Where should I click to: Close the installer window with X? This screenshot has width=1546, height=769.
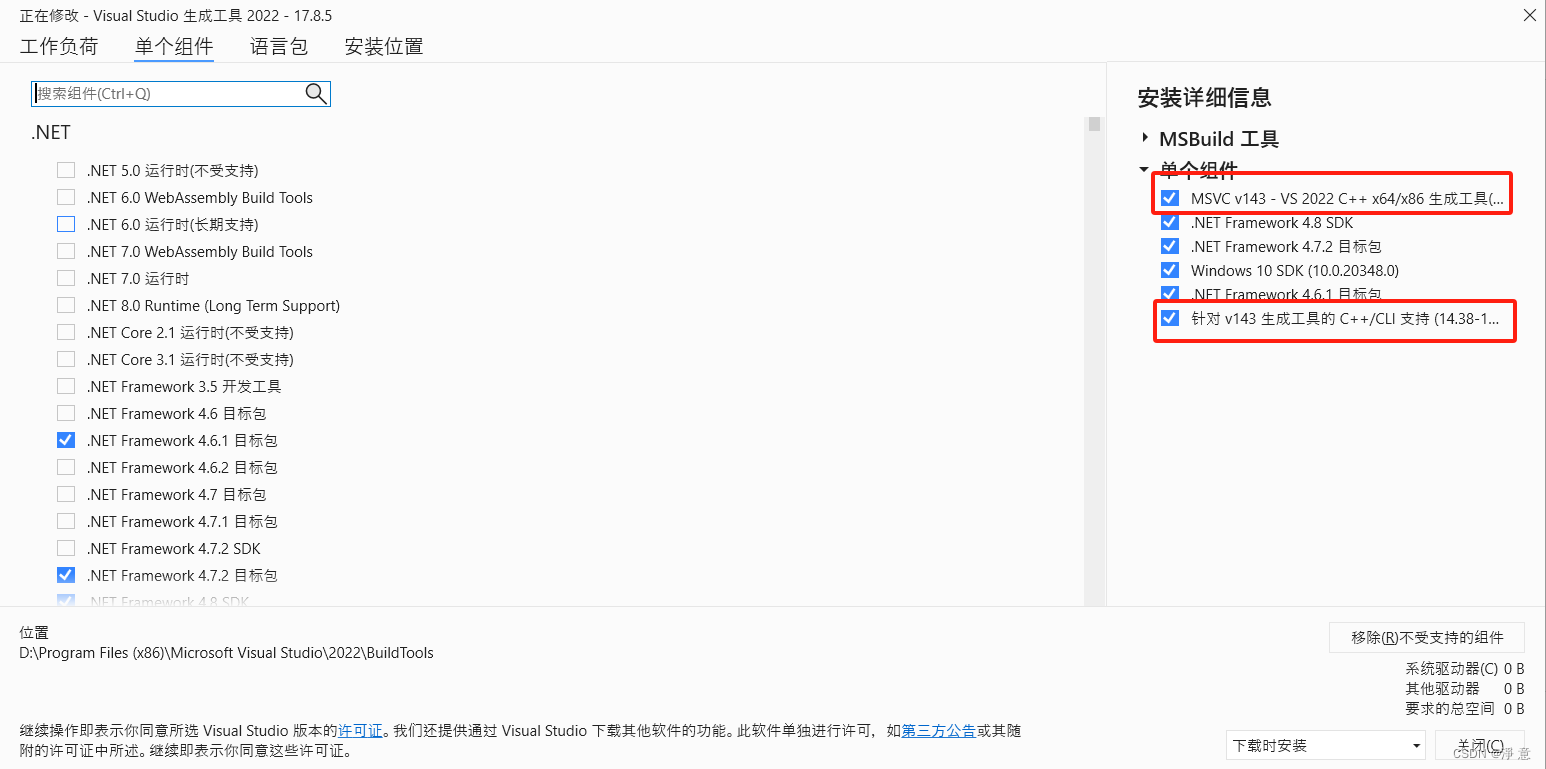(x=1529, y=15)
